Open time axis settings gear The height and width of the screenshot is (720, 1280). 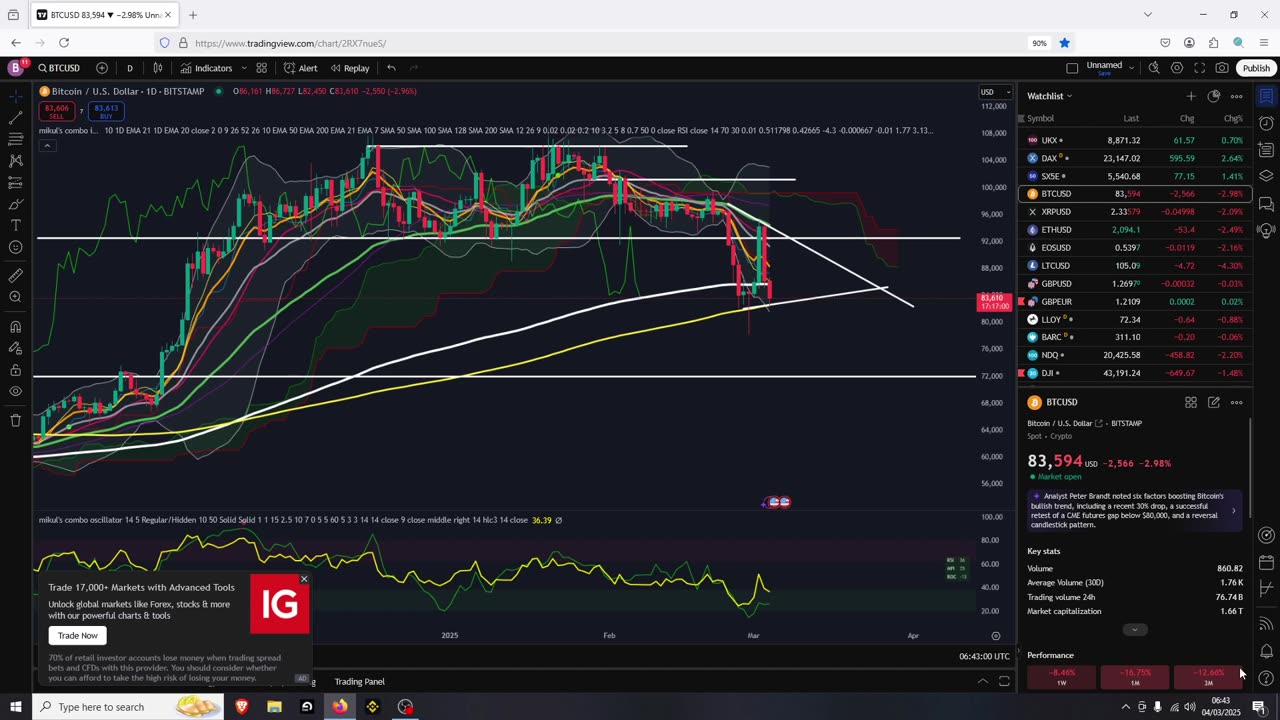pyautogui.click(x=996, y=636)
